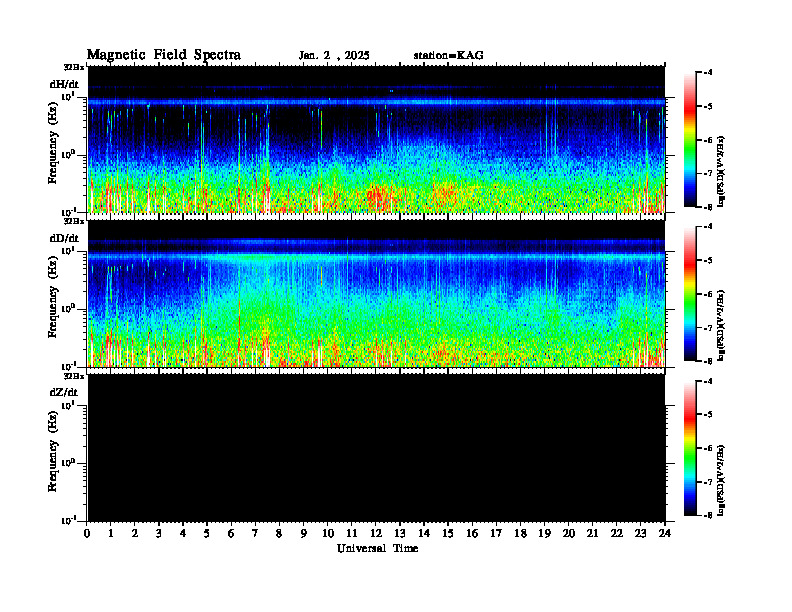Click hour tick label 10 on the time axis

coord(328,534)
